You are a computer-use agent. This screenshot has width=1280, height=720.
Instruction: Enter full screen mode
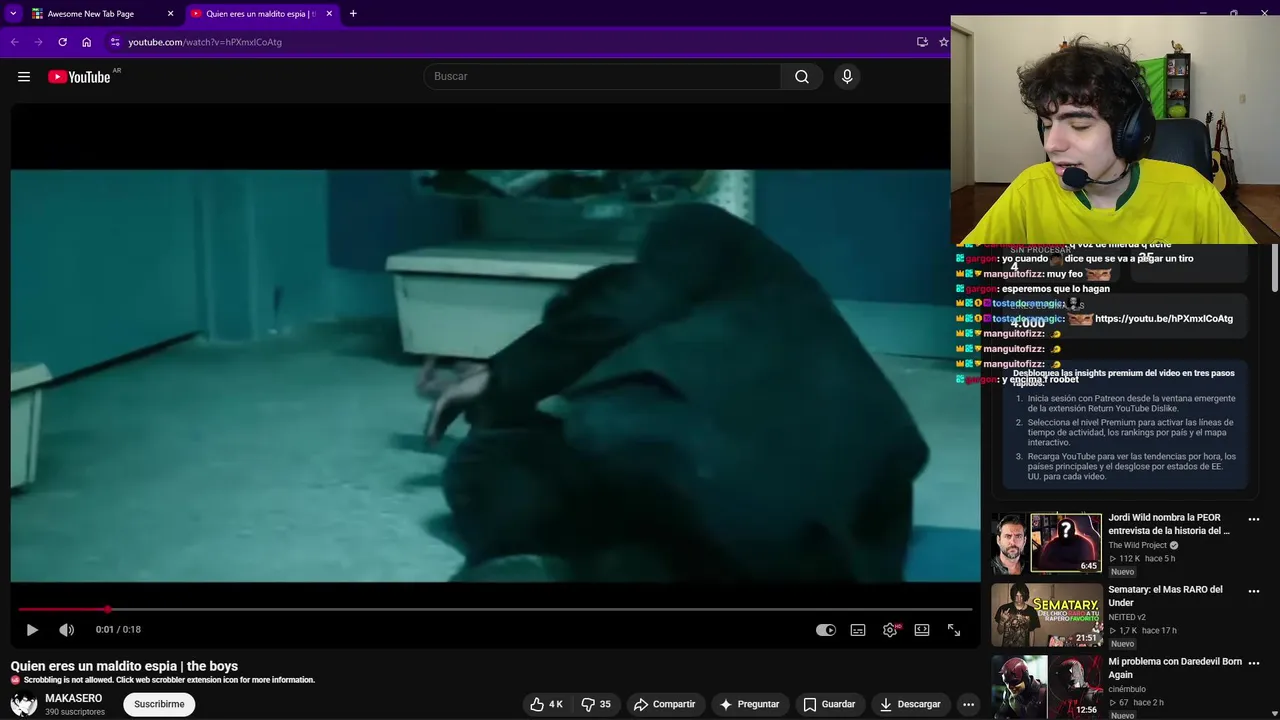point(954,630)
